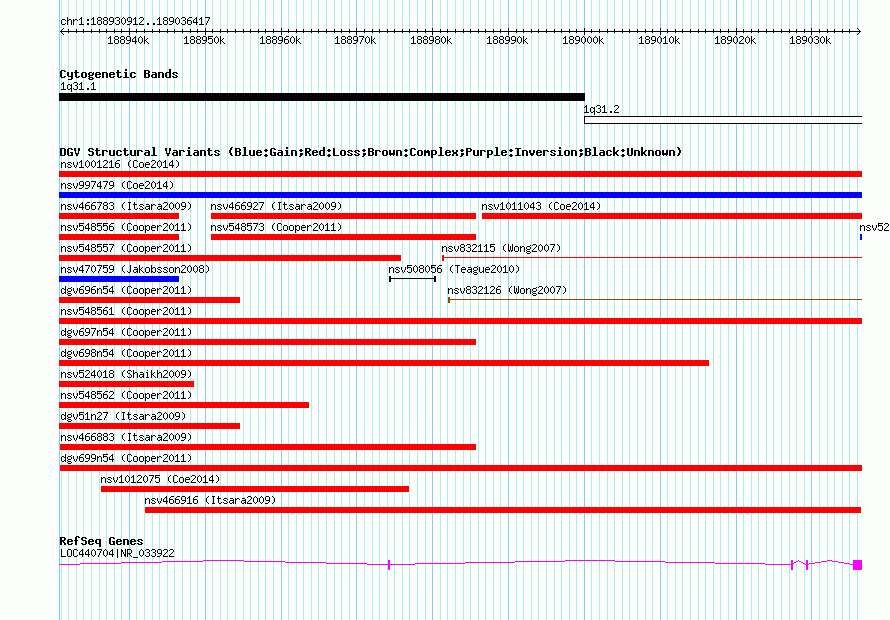Screen dimensions: 890x620
Task: Click the red bar of nsv1012075 (Coe2014)
Action: (x=255, y=489)
